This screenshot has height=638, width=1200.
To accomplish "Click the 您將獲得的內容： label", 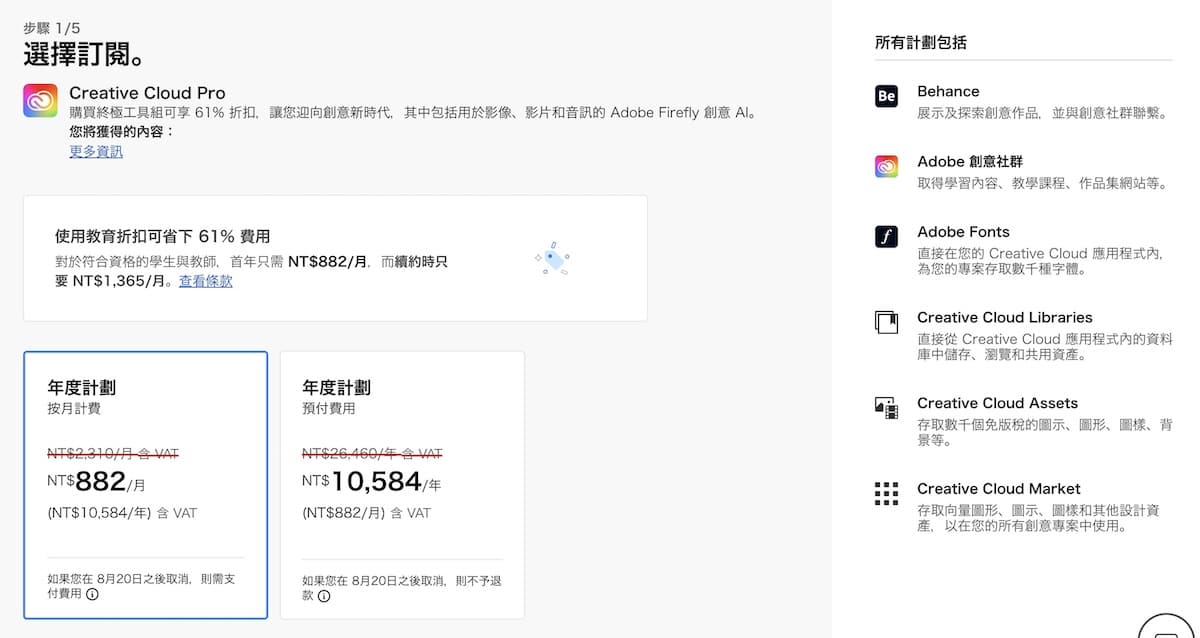I will click(121, 131).
